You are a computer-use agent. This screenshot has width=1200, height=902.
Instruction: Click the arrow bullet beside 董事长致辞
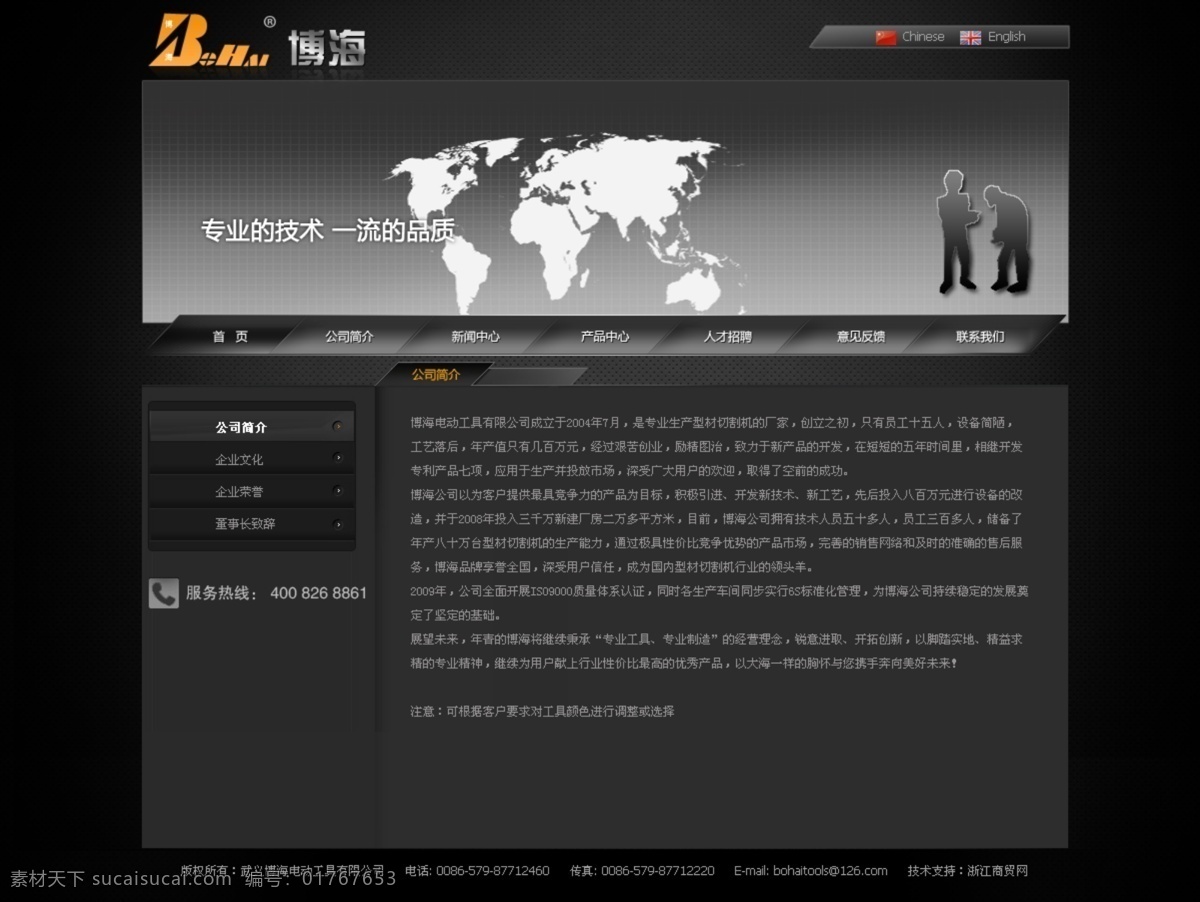pos(338,523)
